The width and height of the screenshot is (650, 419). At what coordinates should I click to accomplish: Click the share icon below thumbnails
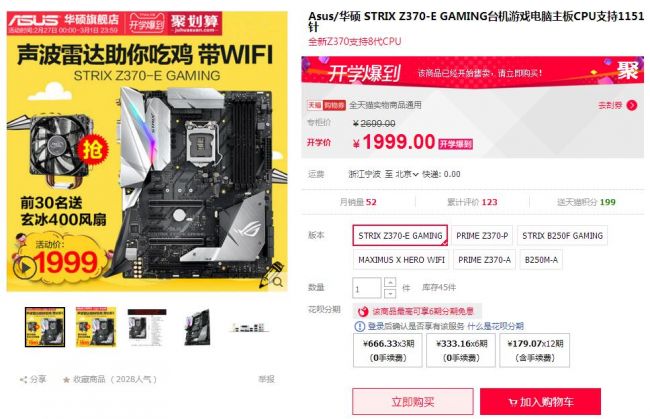point(23,379)
